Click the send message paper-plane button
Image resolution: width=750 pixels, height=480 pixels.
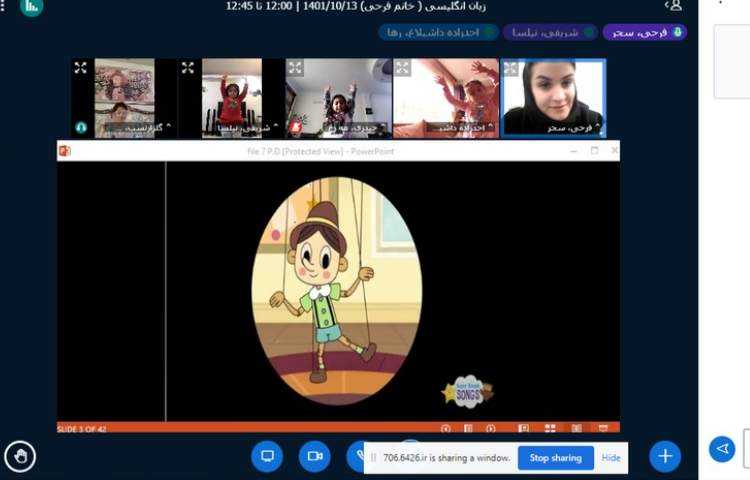(x=722, y=449)
